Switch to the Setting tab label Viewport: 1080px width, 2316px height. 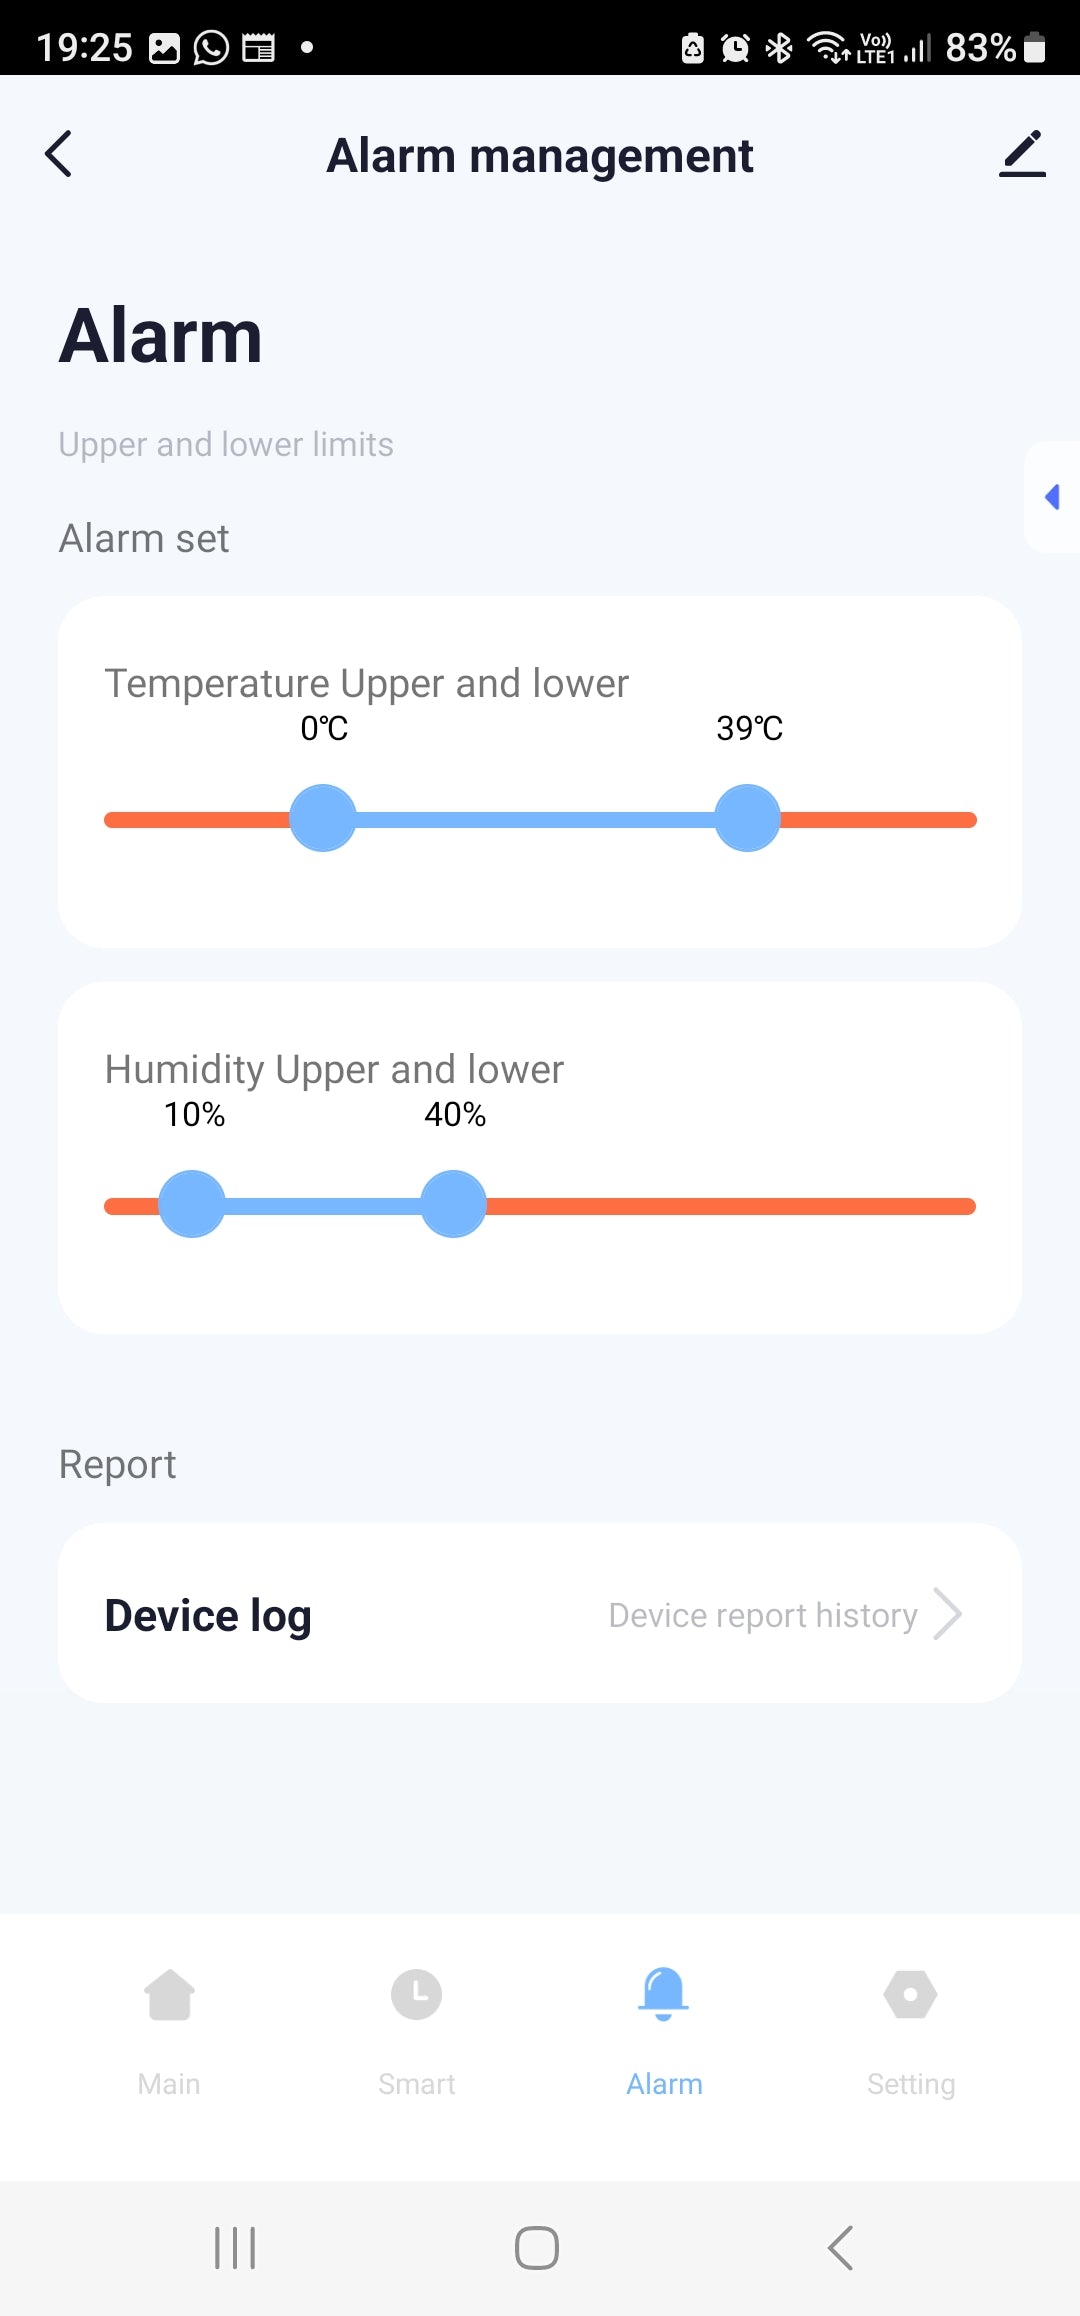coord(911,2084)
